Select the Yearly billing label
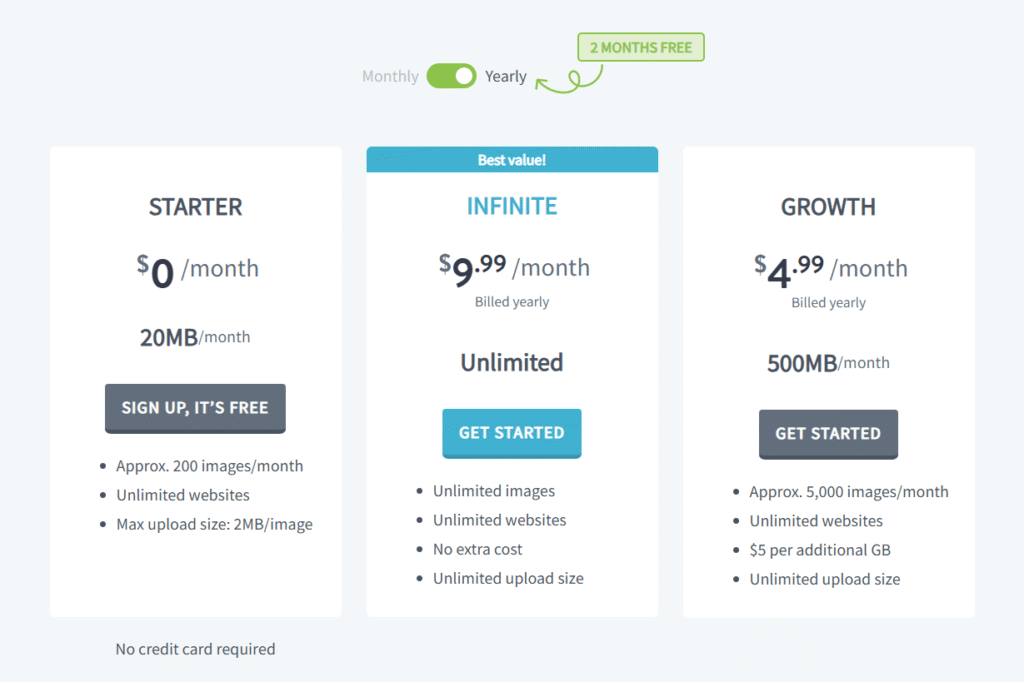Screen dimensions: 1024x682 (x=506, y=76)
